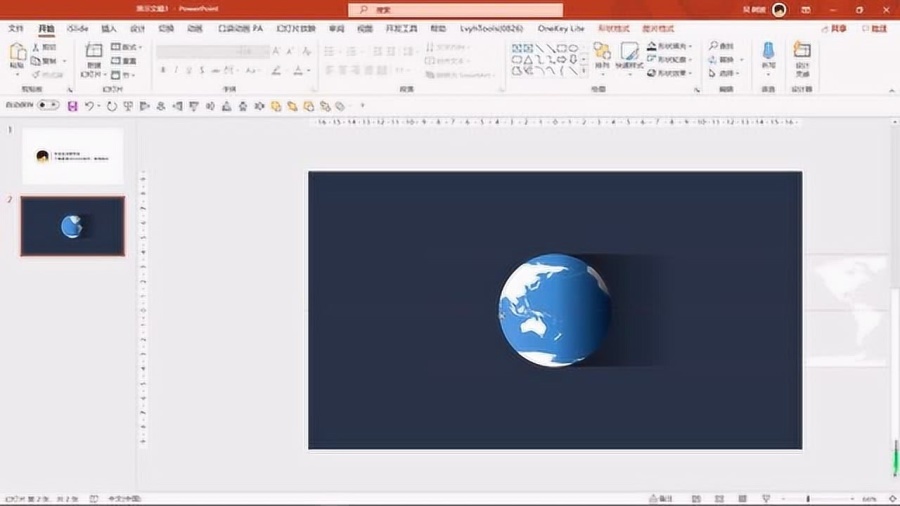This screenshot has width=900, height=506.
Task: Switch to the Insert tab
Action: pyautogui.click(x=108, y=28)
